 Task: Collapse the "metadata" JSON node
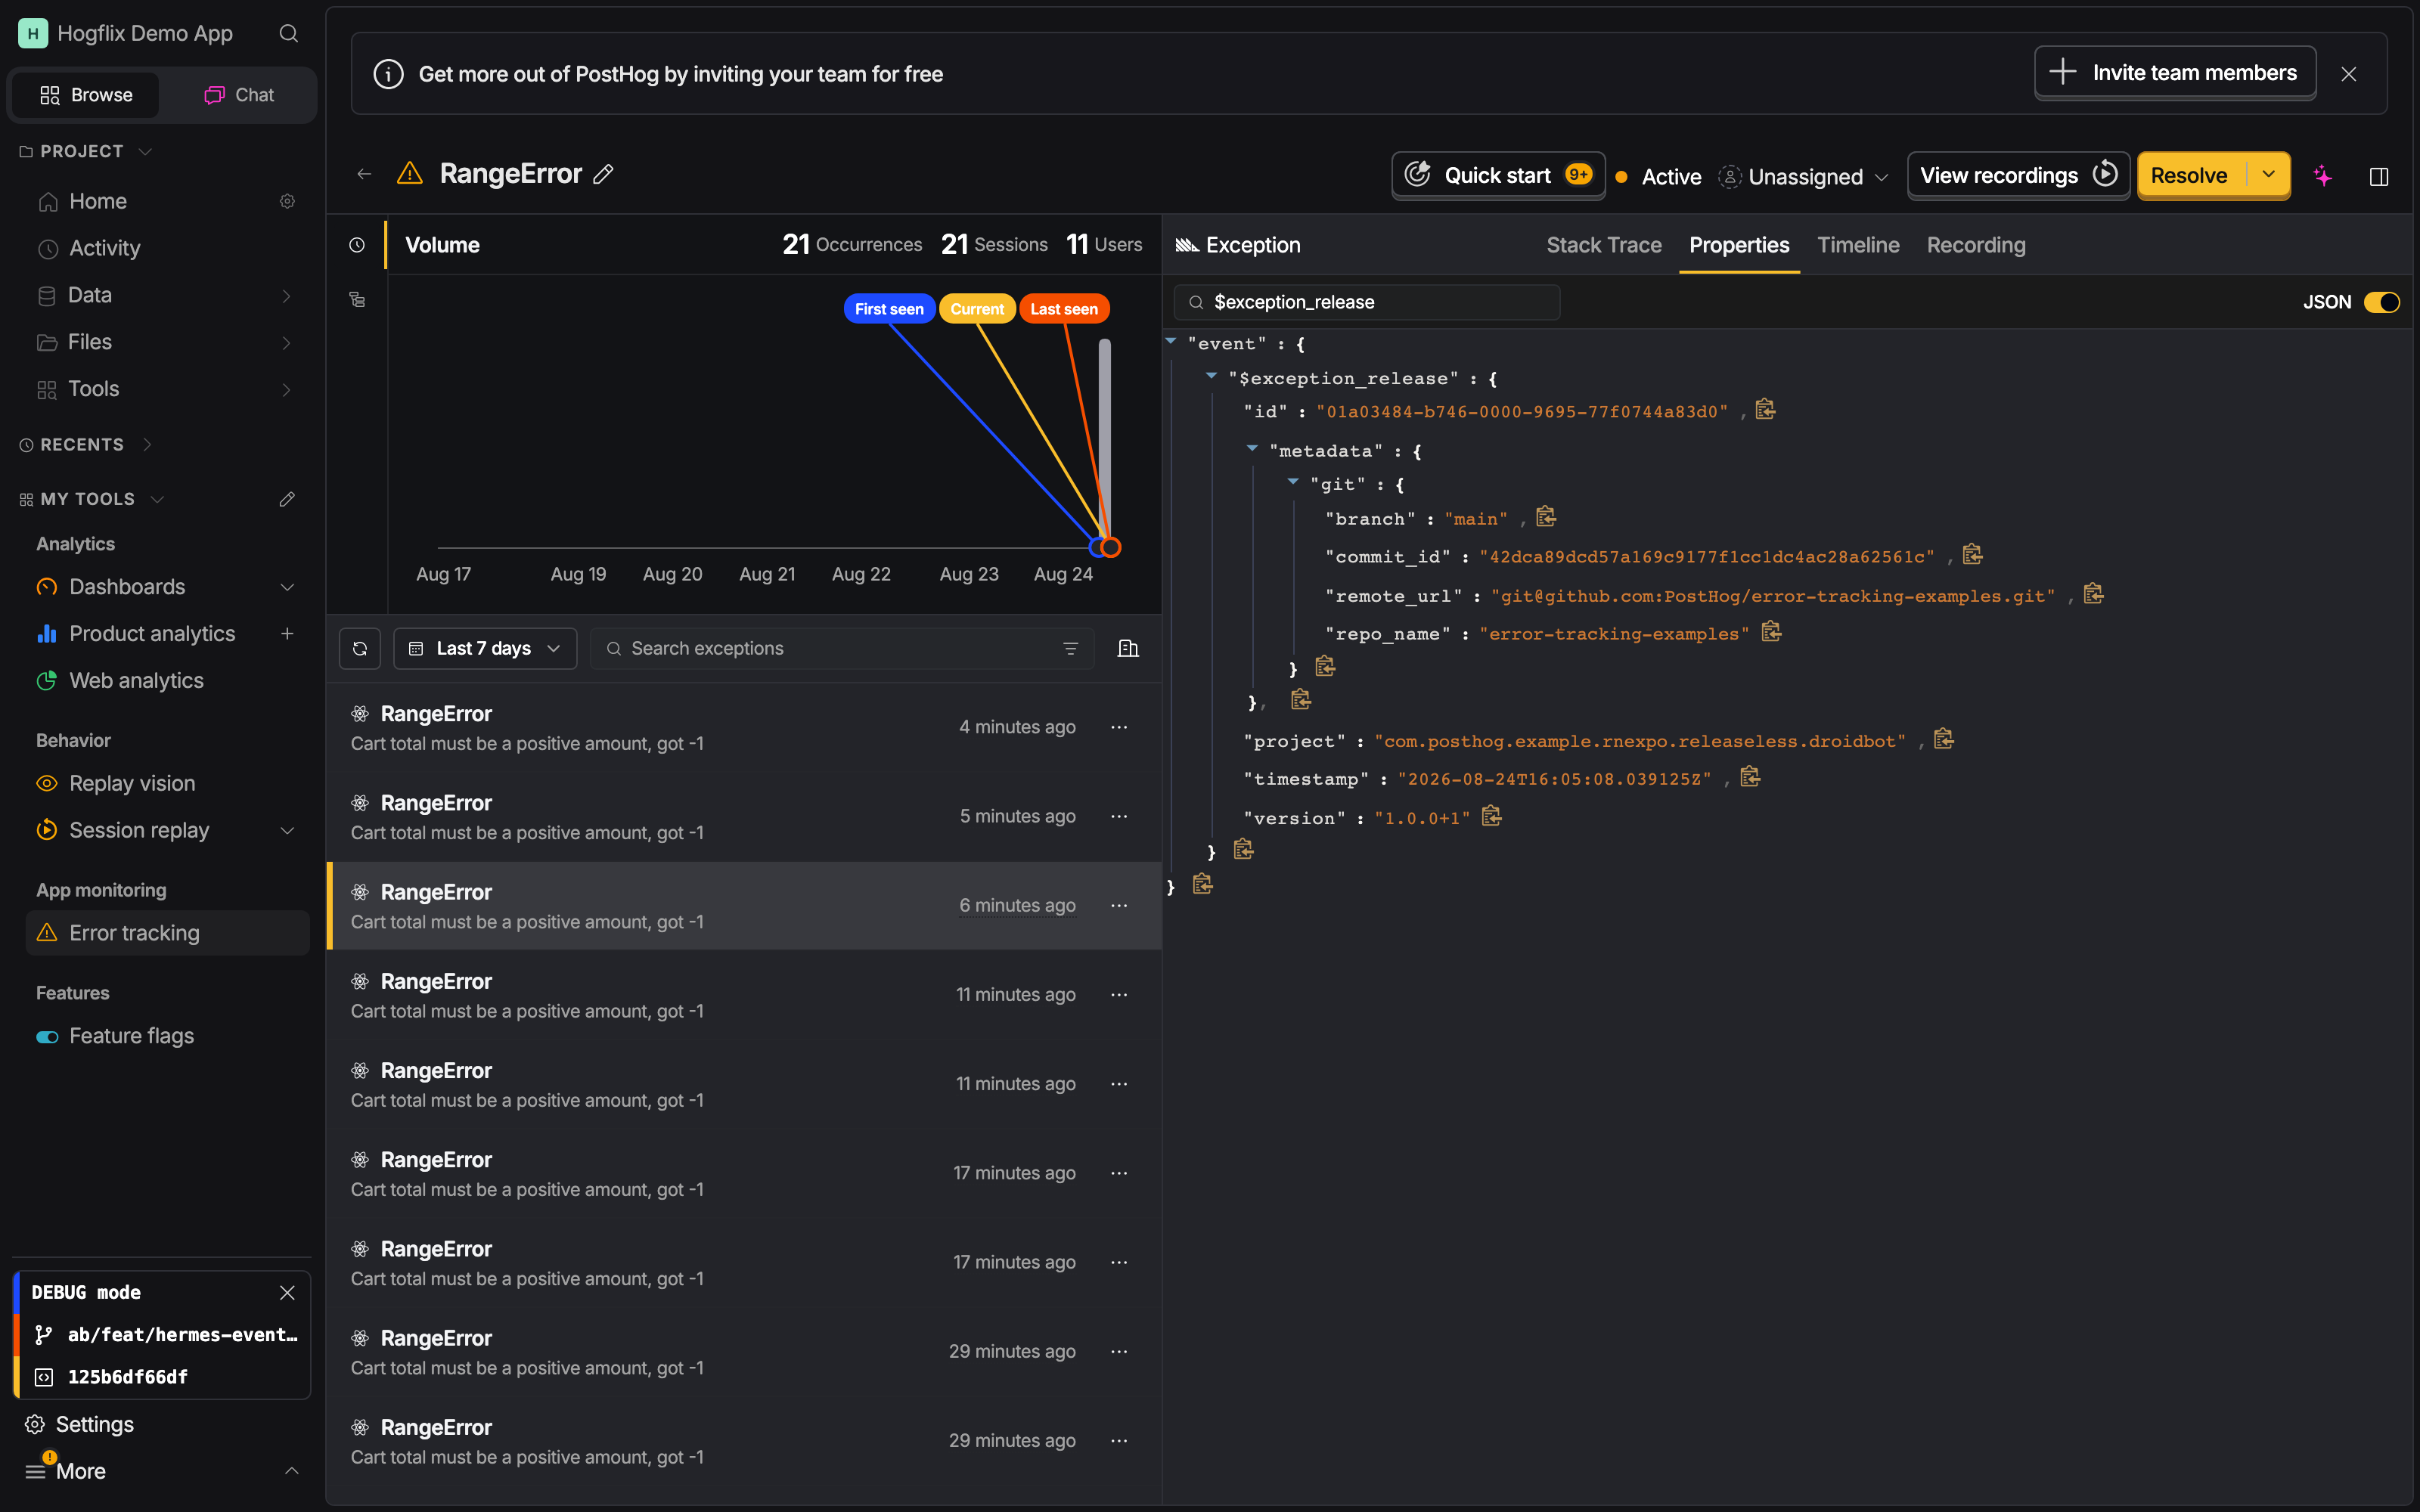(x=1252, y=449)
